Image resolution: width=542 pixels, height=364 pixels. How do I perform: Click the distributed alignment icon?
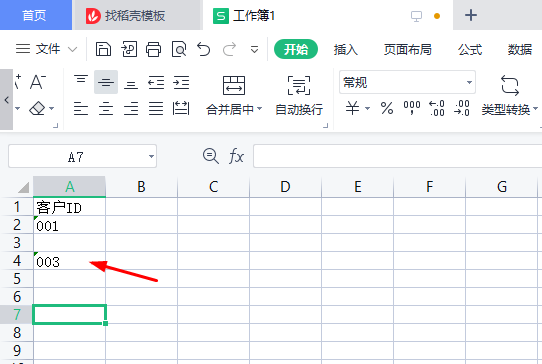tap(181, 108)
